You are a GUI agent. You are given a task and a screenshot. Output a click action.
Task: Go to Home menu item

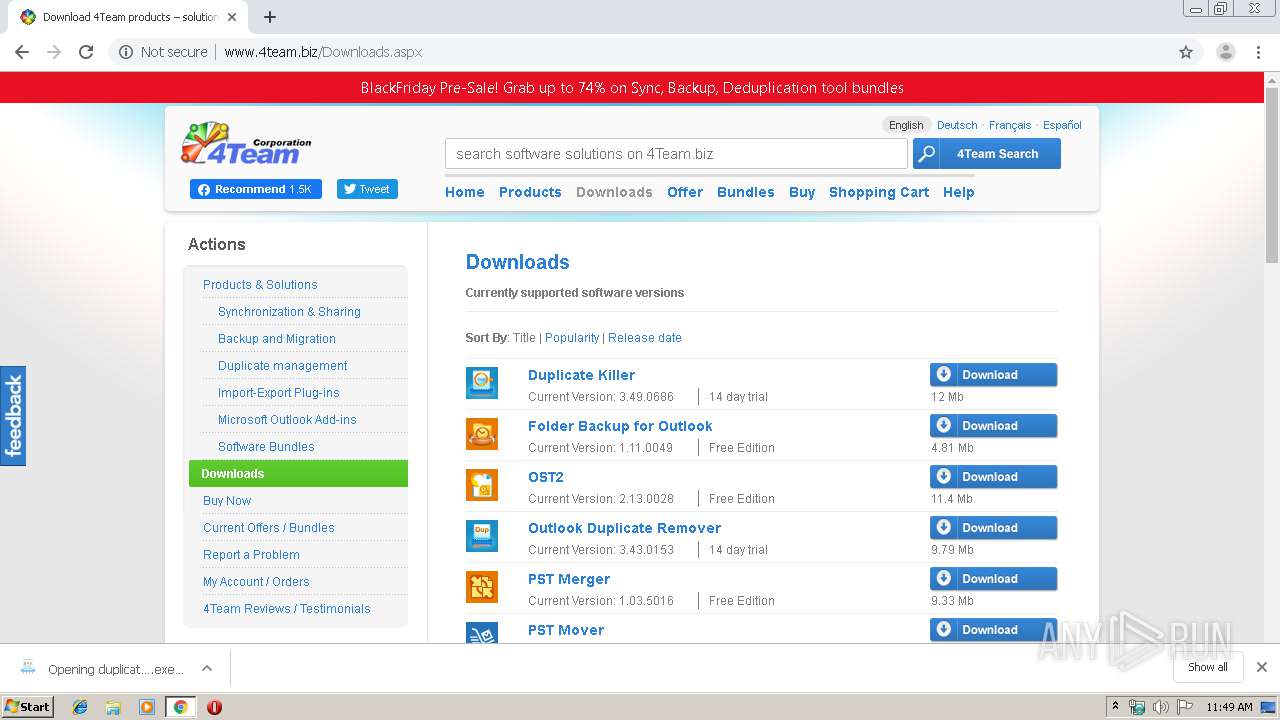[465, 192]
